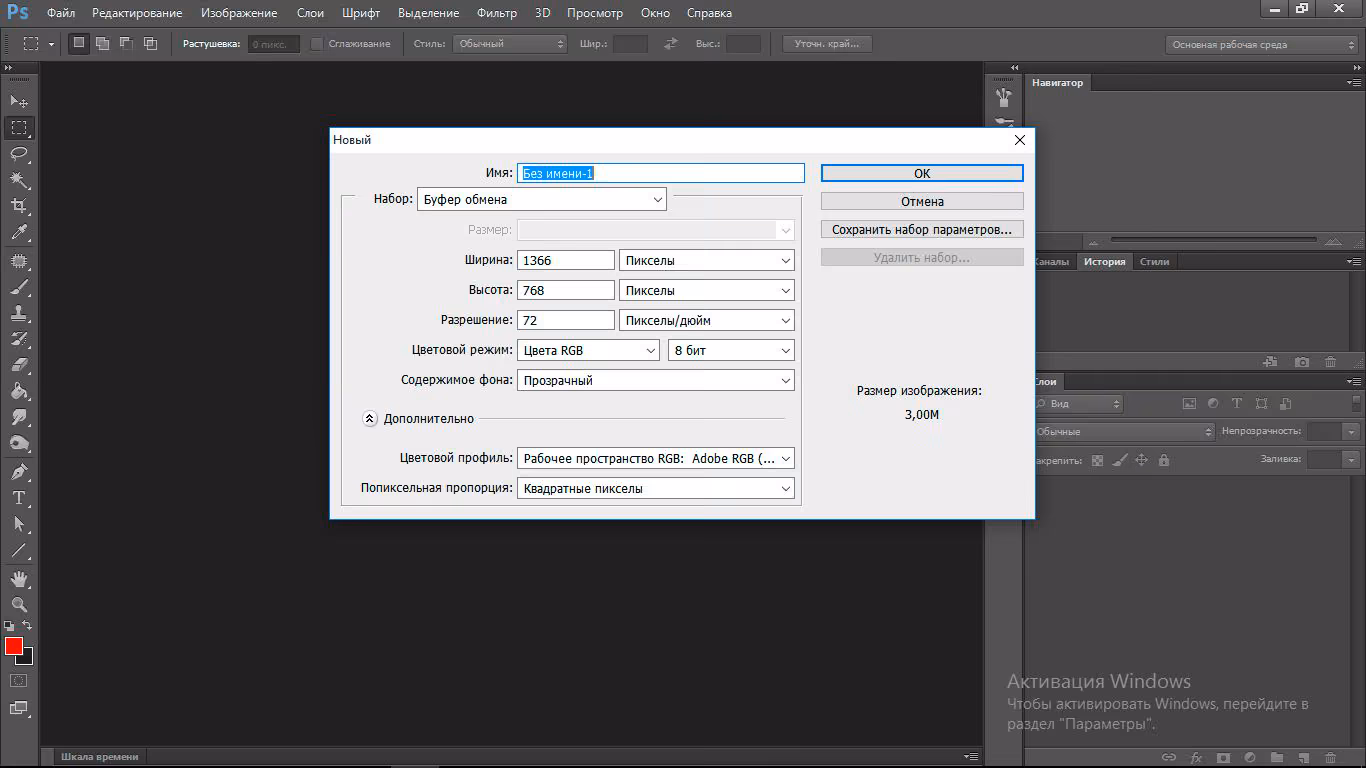Viewport: 1366px width, 768px height.
Task: Click OK in the New dialog
Action: click(x=922, y=173)
